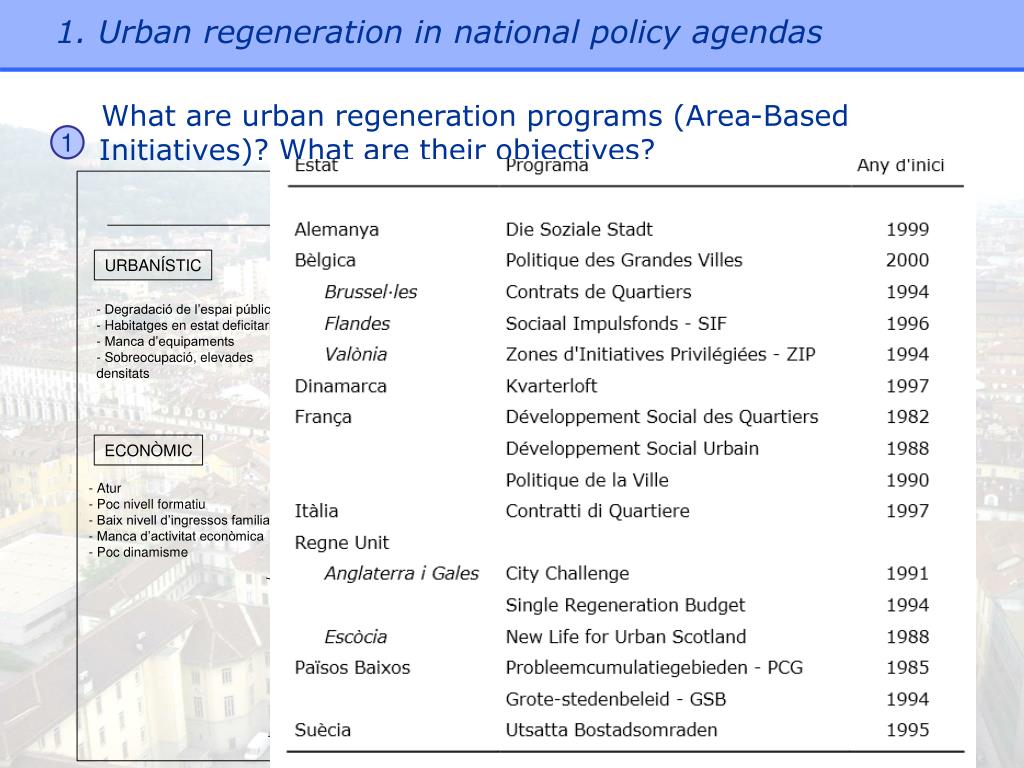Select 'Escòcia' sub-row

click(355, 636)
